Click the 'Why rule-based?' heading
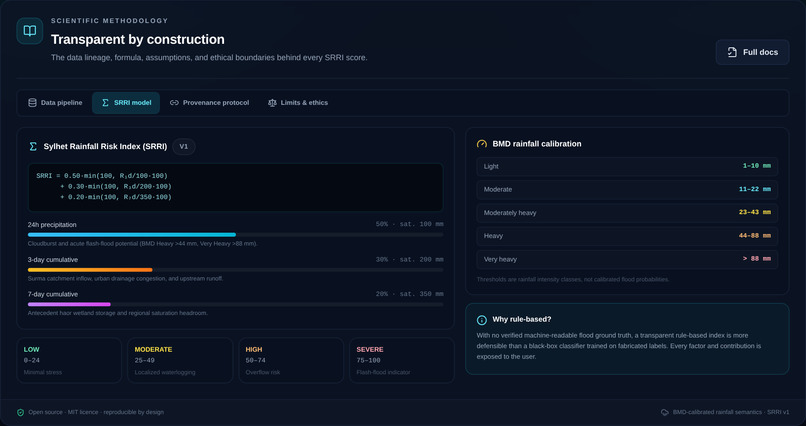806x426 pixels. click(x=522, y=320)
